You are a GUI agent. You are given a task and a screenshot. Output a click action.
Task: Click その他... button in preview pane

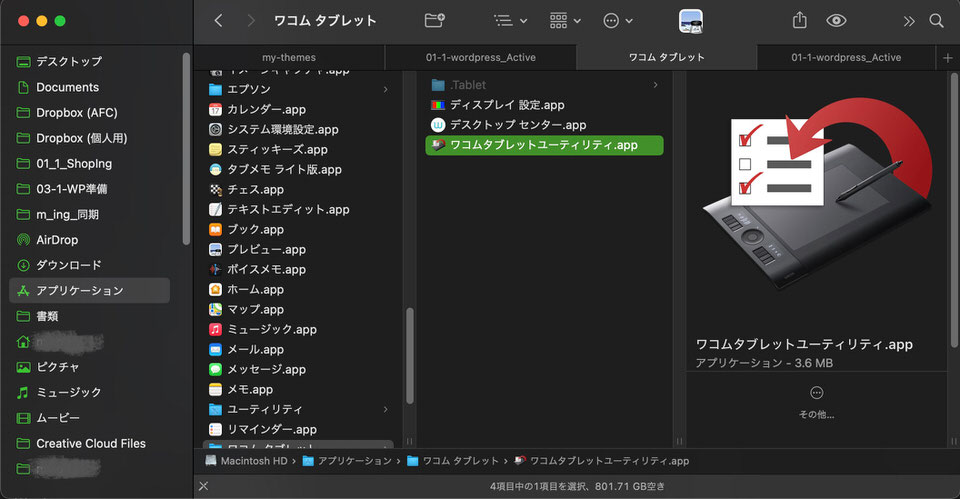tap(816, 401)
